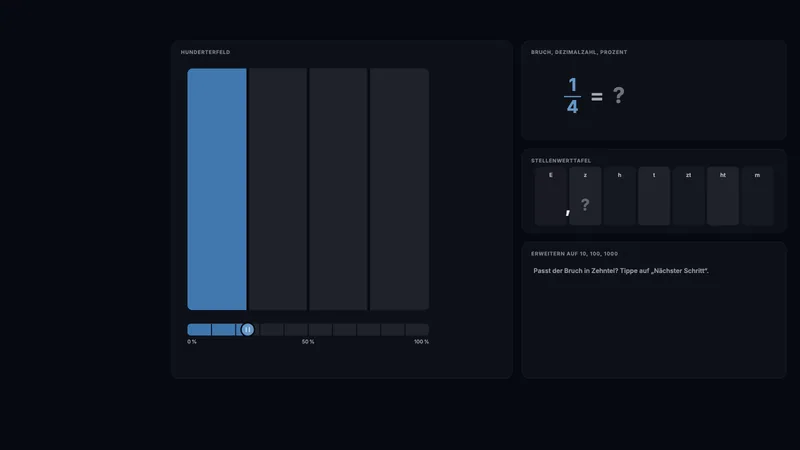This screenshot has width=800, height=450.
Task: Select the ht place value column
Action: point(723,196)
